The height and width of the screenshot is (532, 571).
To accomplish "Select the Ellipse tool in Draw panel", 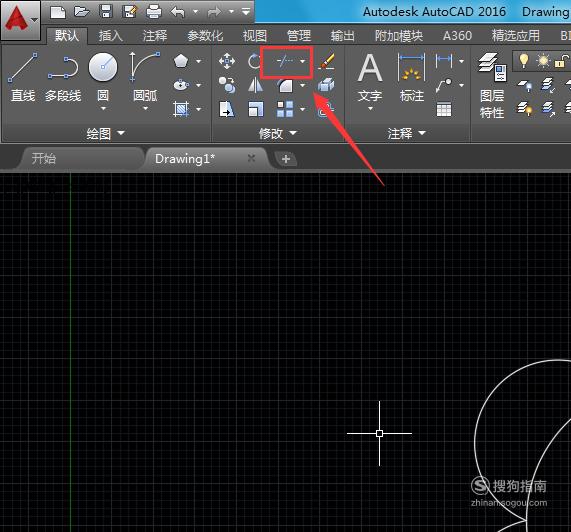I will pos(181,85).
